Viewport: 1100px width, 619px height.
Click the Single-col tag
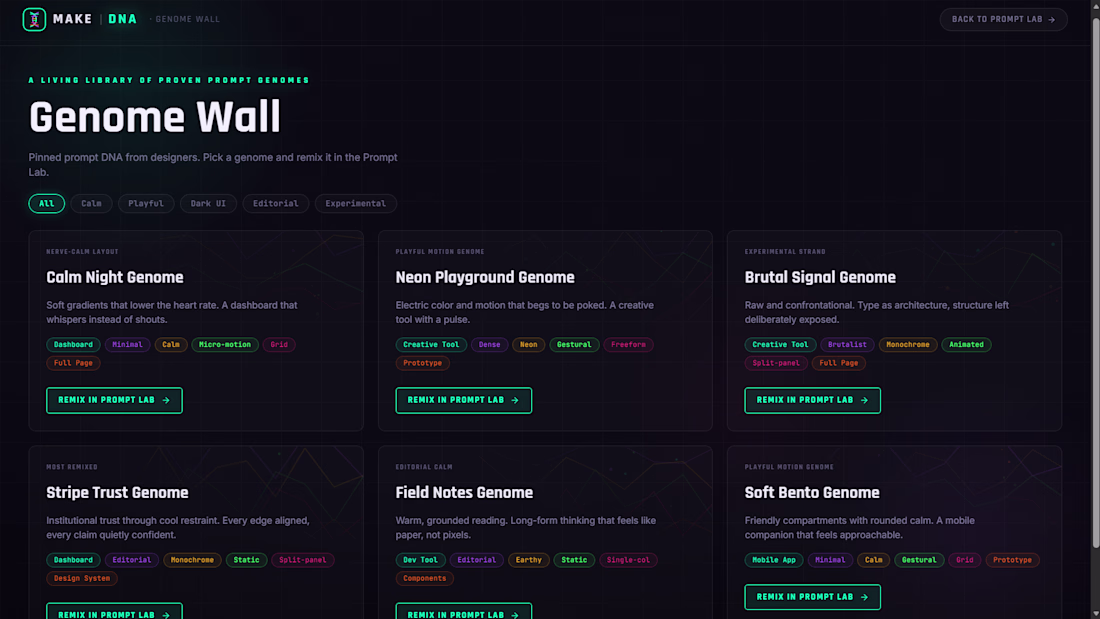point(628,560)
